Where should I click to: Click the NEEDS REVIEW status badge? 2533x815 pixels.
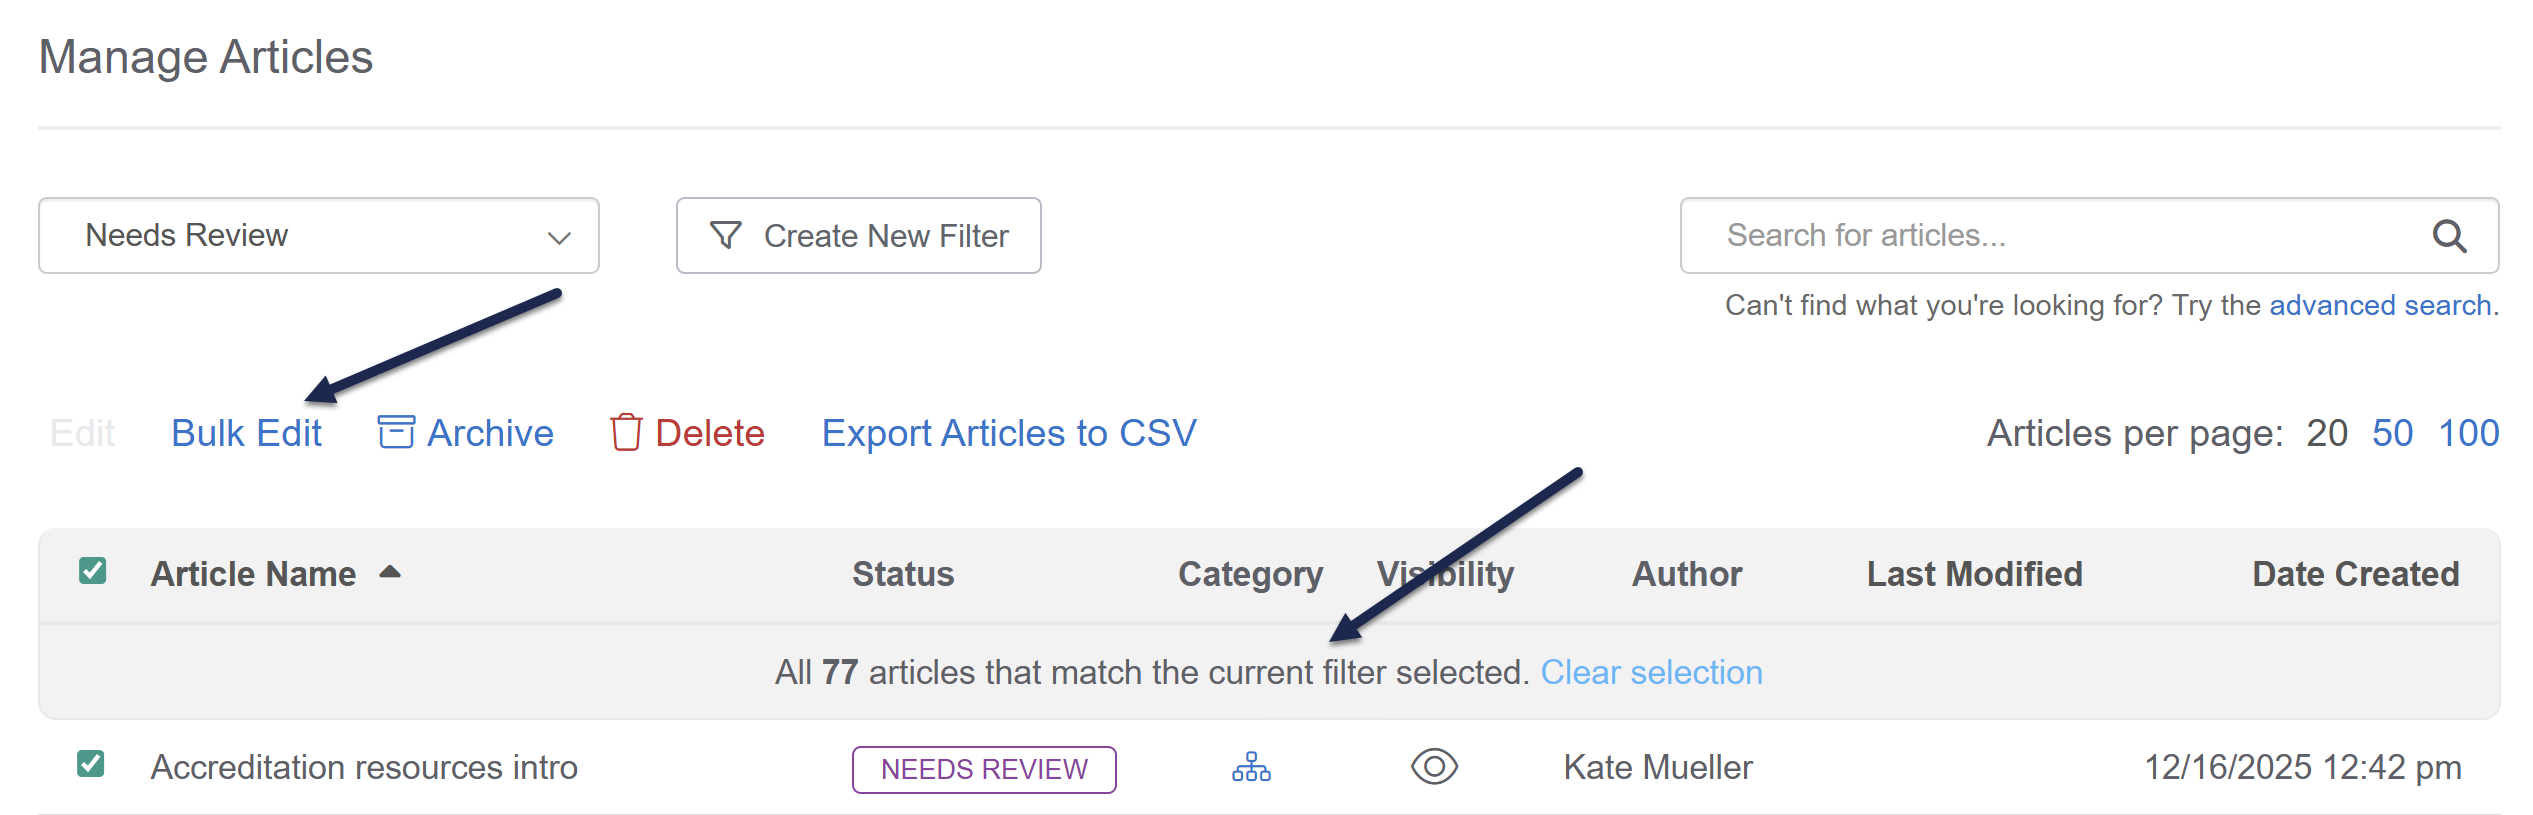(984, 769)
